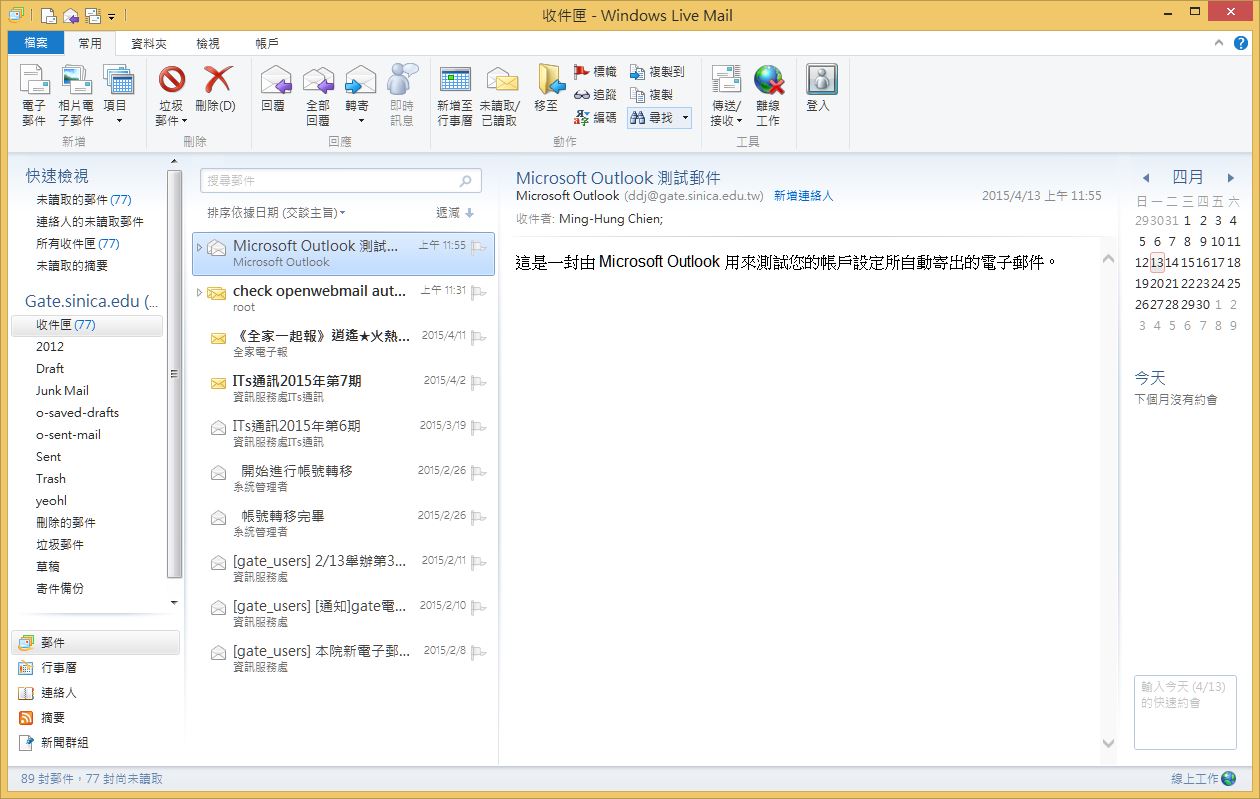
Task: Toggle flag on ITs通訊2015年第7期 message
Action: (x=479, y=382)
